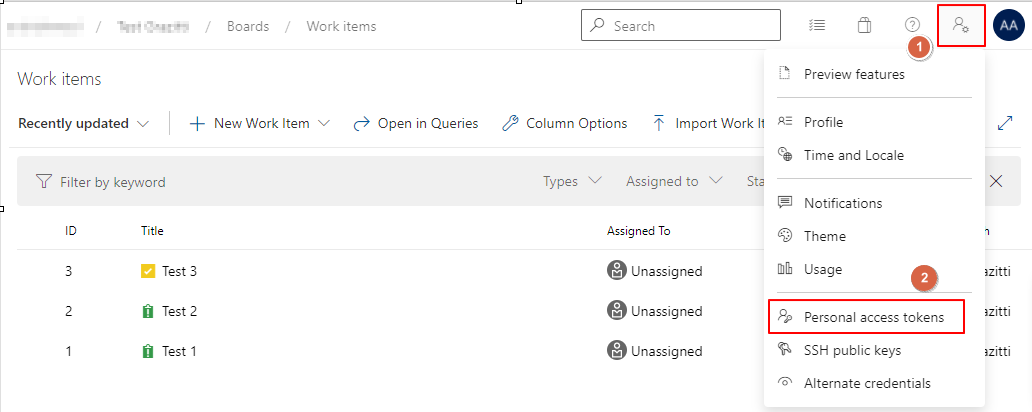Click Open in Queries button
Viewport: 1032px width, 412px height.
coord(416,124)
